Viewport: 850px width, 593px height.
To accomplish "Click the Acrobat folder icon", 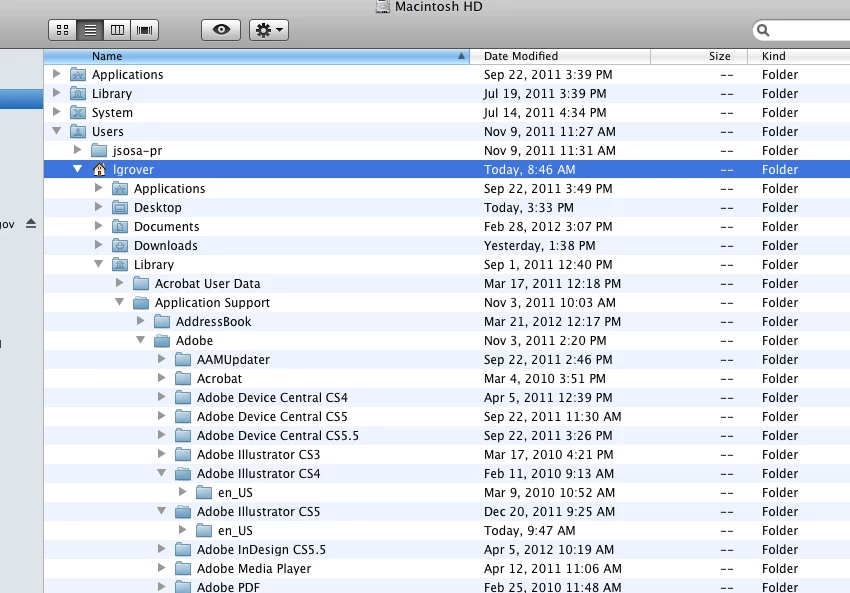I will pos(183,378).
